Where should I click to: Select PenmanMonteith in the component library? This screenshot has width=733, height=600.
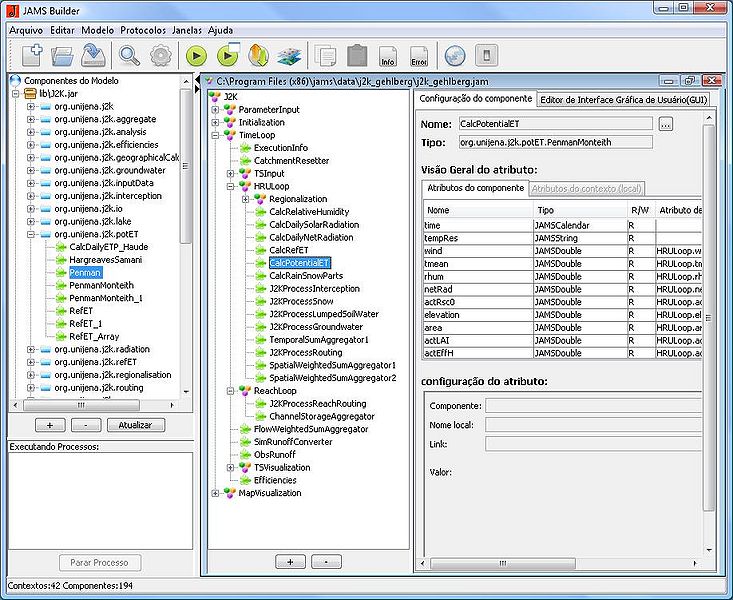(x=101, y=285)
